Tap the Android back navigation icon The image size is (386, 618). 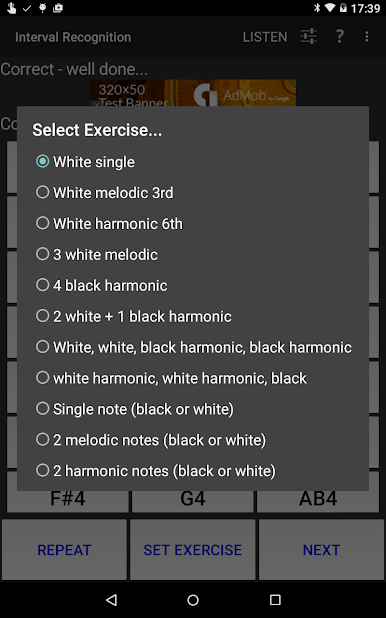(x=112, y=600)
